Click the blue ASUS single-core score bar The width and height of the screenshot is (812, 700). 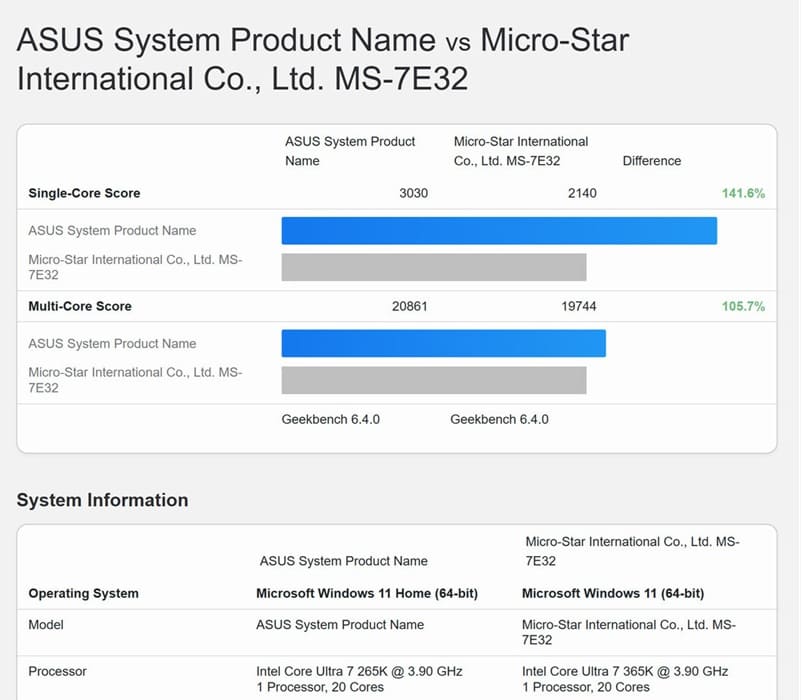point(499,231)
